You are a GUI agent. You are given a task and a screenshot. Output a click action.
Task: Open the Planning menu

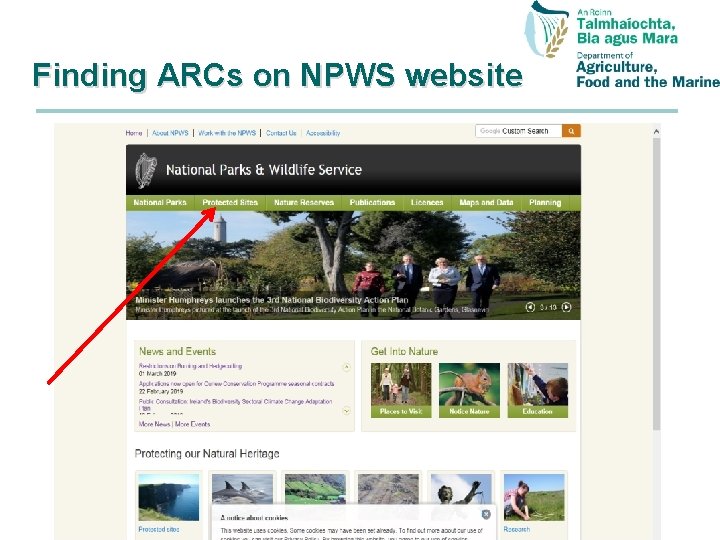[x=545, y=202]
